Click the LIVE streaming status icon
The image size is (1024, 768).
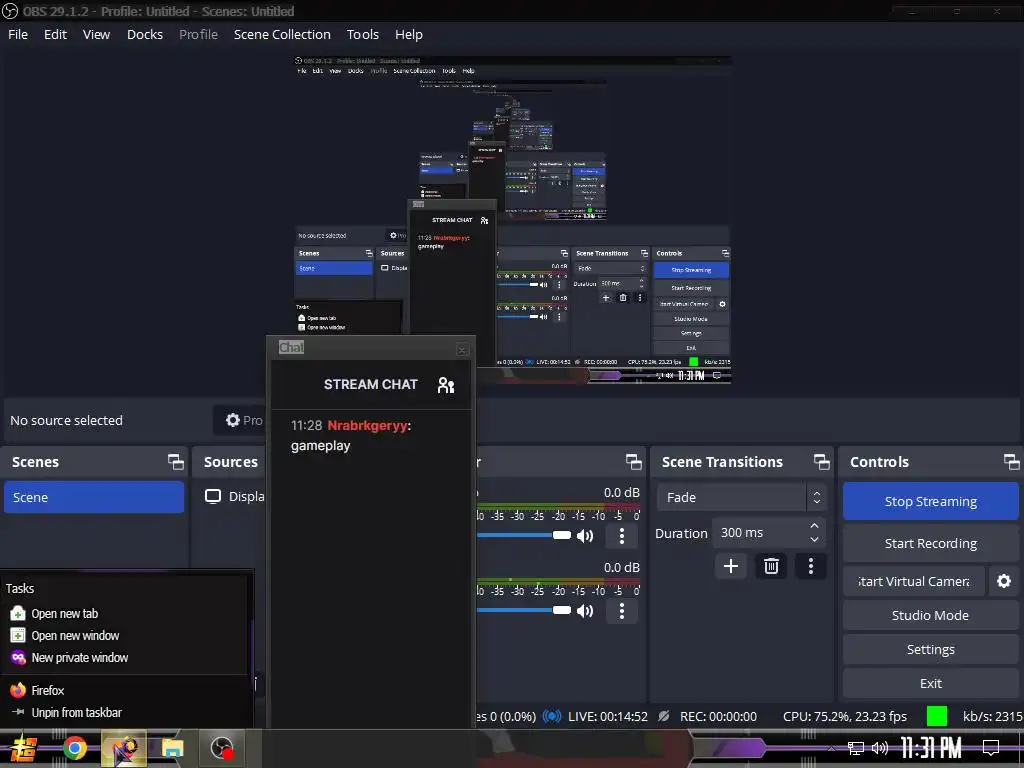pos(552,716)
